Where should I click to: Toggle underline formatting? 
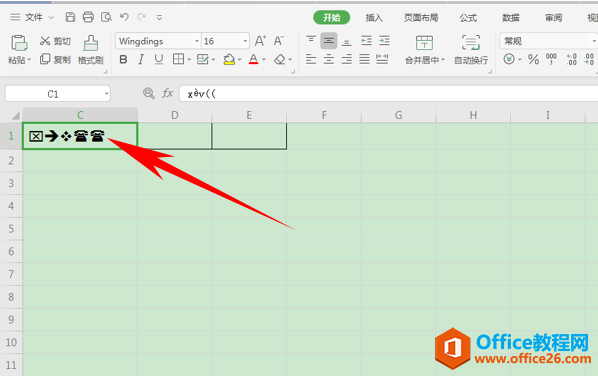(159, 59)
